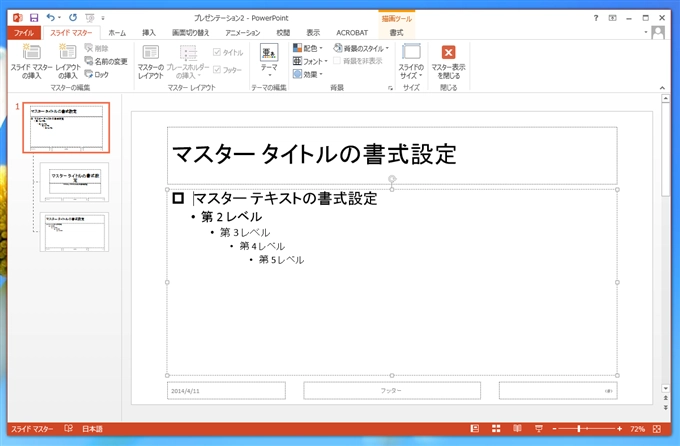This screenshot has height=446, width=680.
Task: Switch to the Home (ホーム) tab
Action: coord(117,33)
